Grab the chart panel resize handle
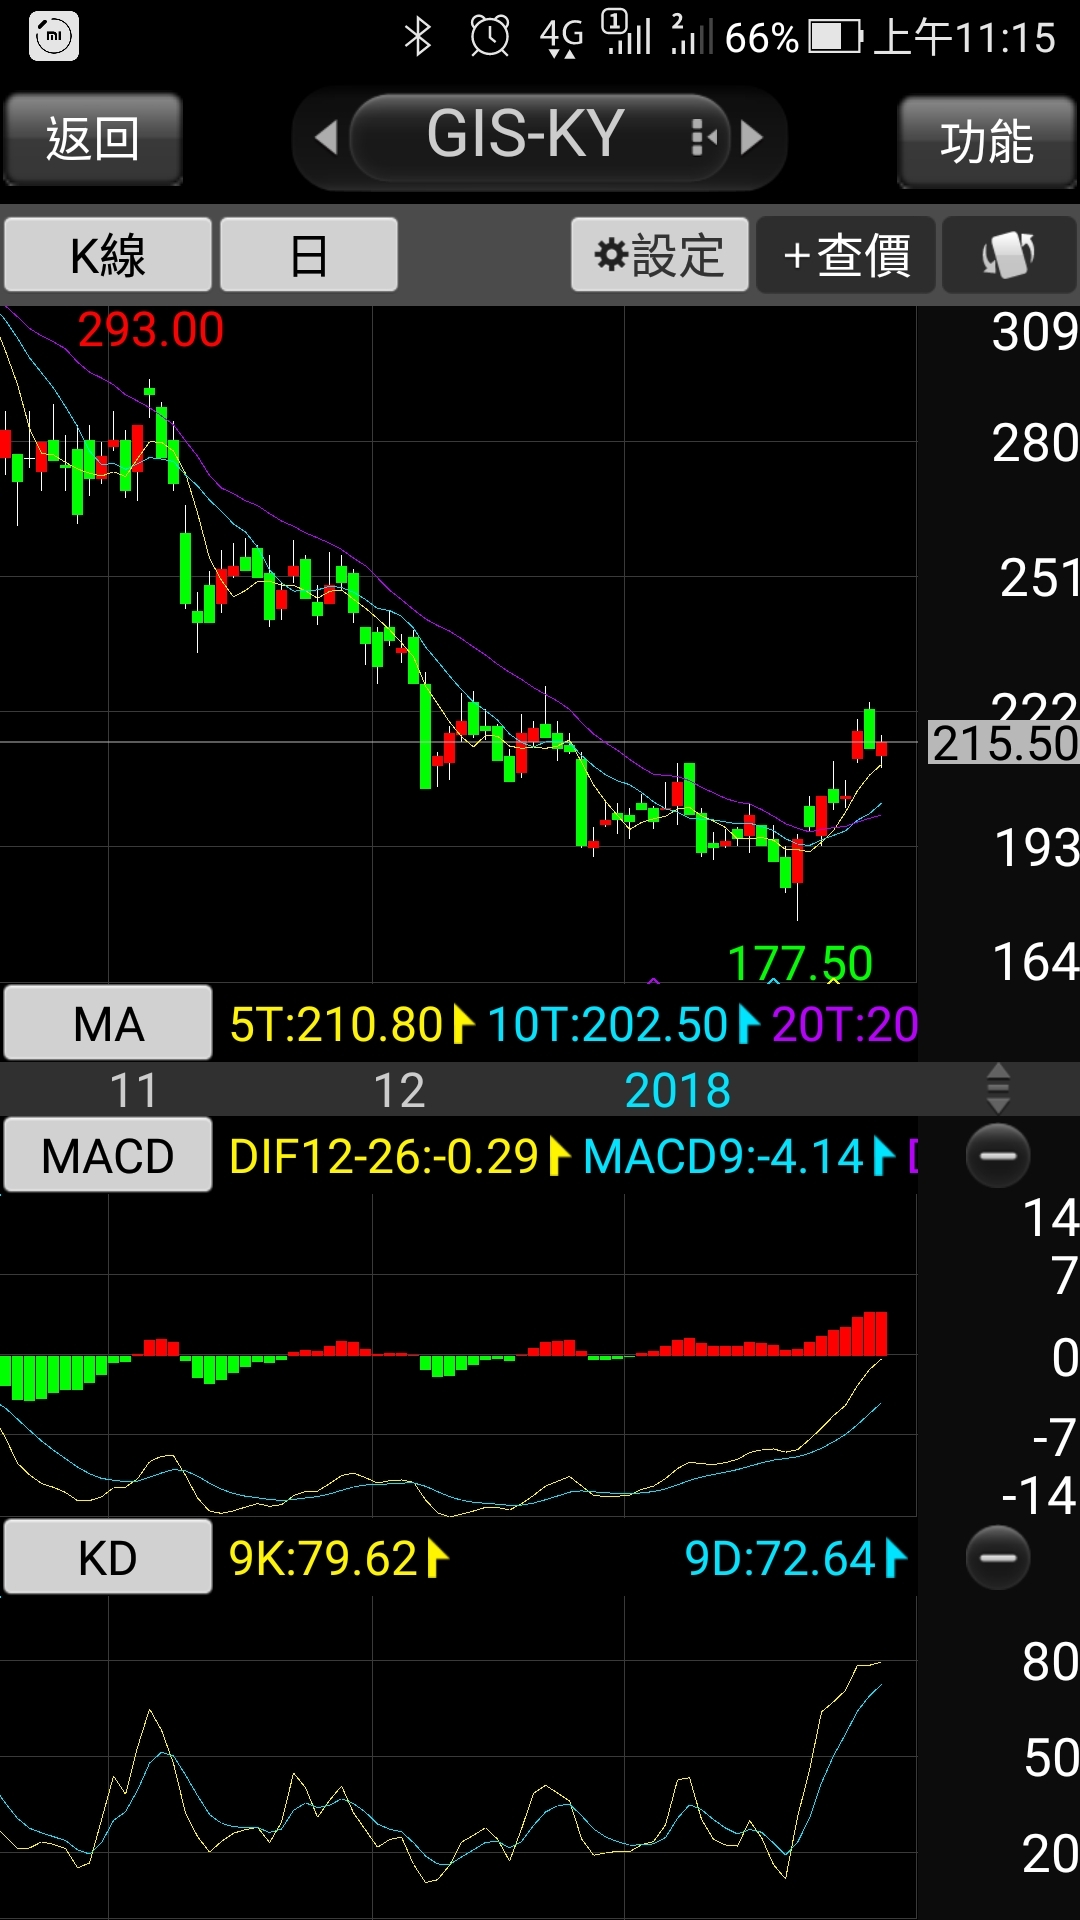 click(998, 1088)
